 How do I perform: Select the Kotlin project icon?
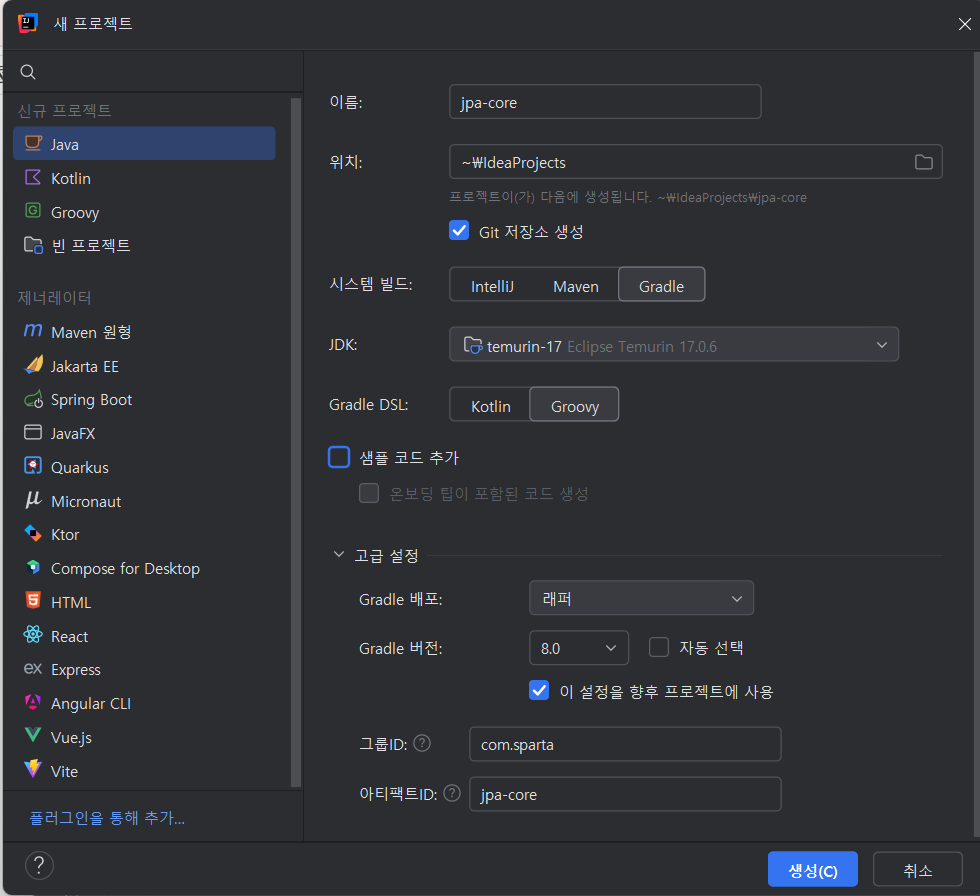click(33, 177)
